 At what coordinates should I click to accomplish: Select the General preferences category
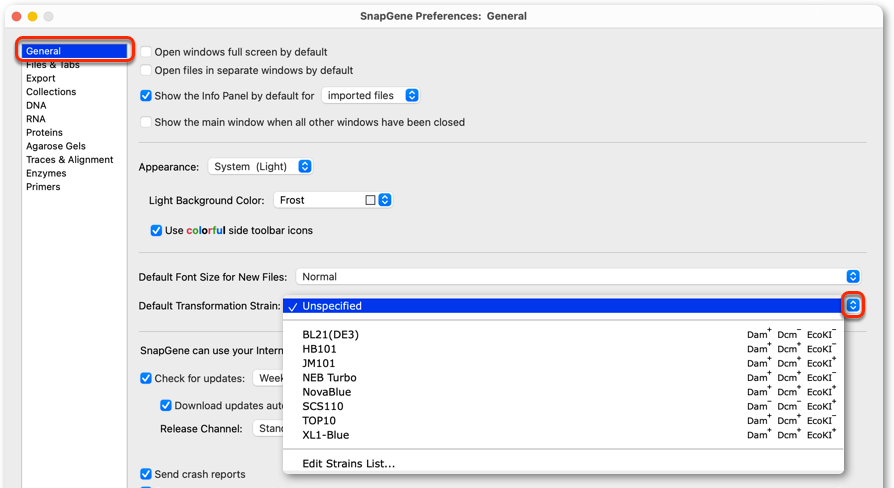click(x=74, y=51)
